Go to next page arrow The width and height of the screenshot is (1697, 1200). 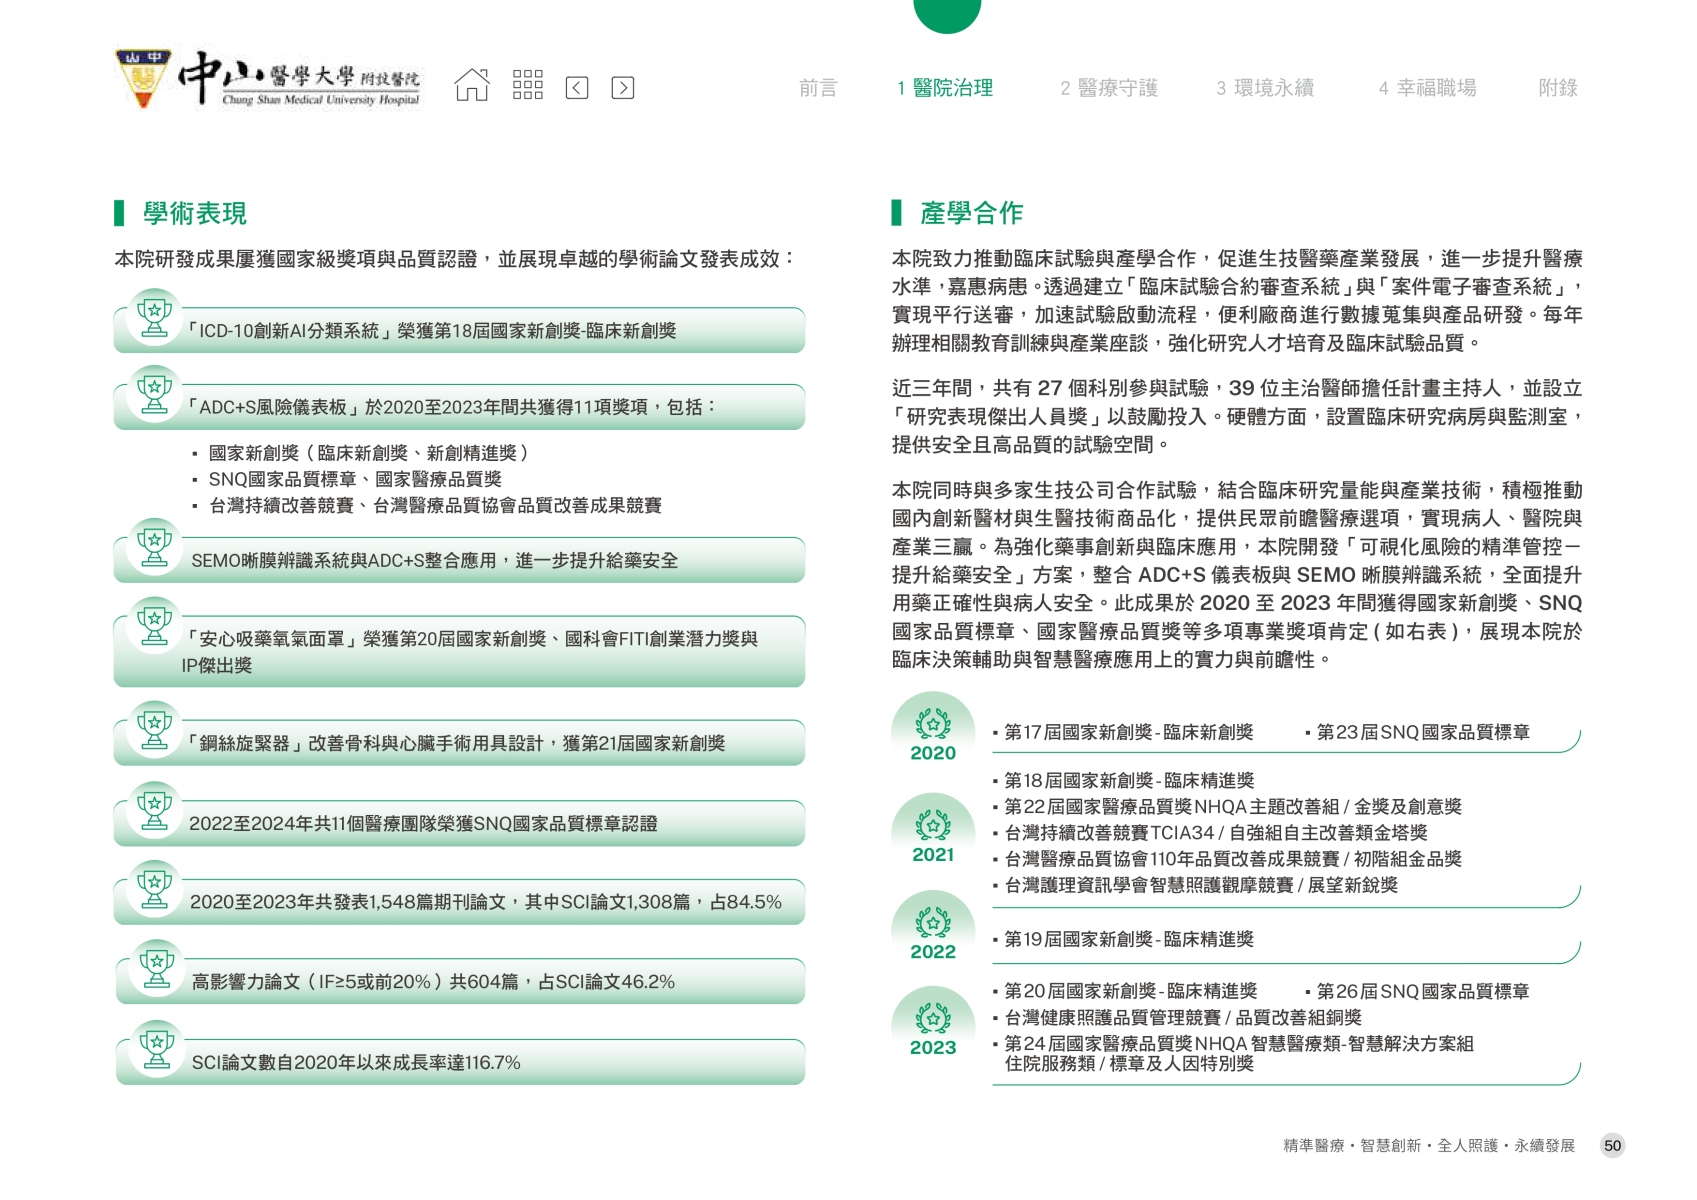622,88
